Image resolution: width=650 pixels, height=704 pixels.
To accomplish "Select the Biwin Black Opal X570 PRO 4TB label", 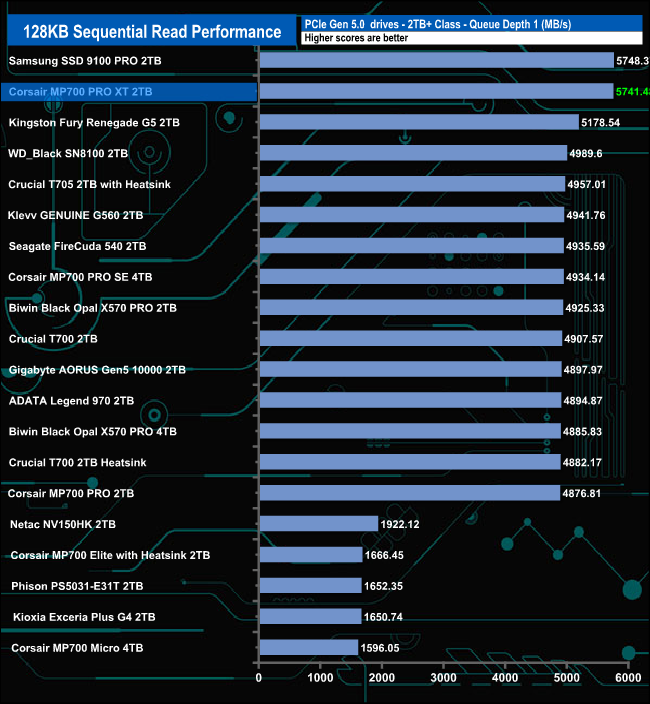I will [93, 432].
